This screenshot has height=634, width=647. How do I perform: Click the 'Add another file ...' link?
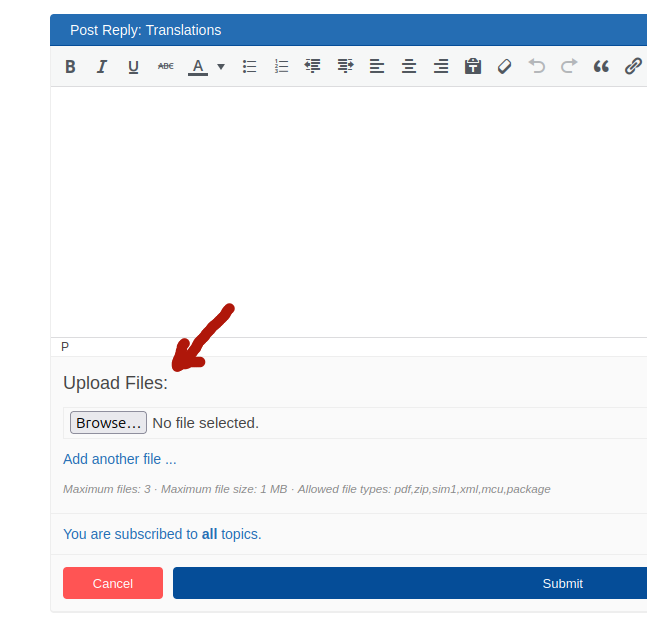120,460
